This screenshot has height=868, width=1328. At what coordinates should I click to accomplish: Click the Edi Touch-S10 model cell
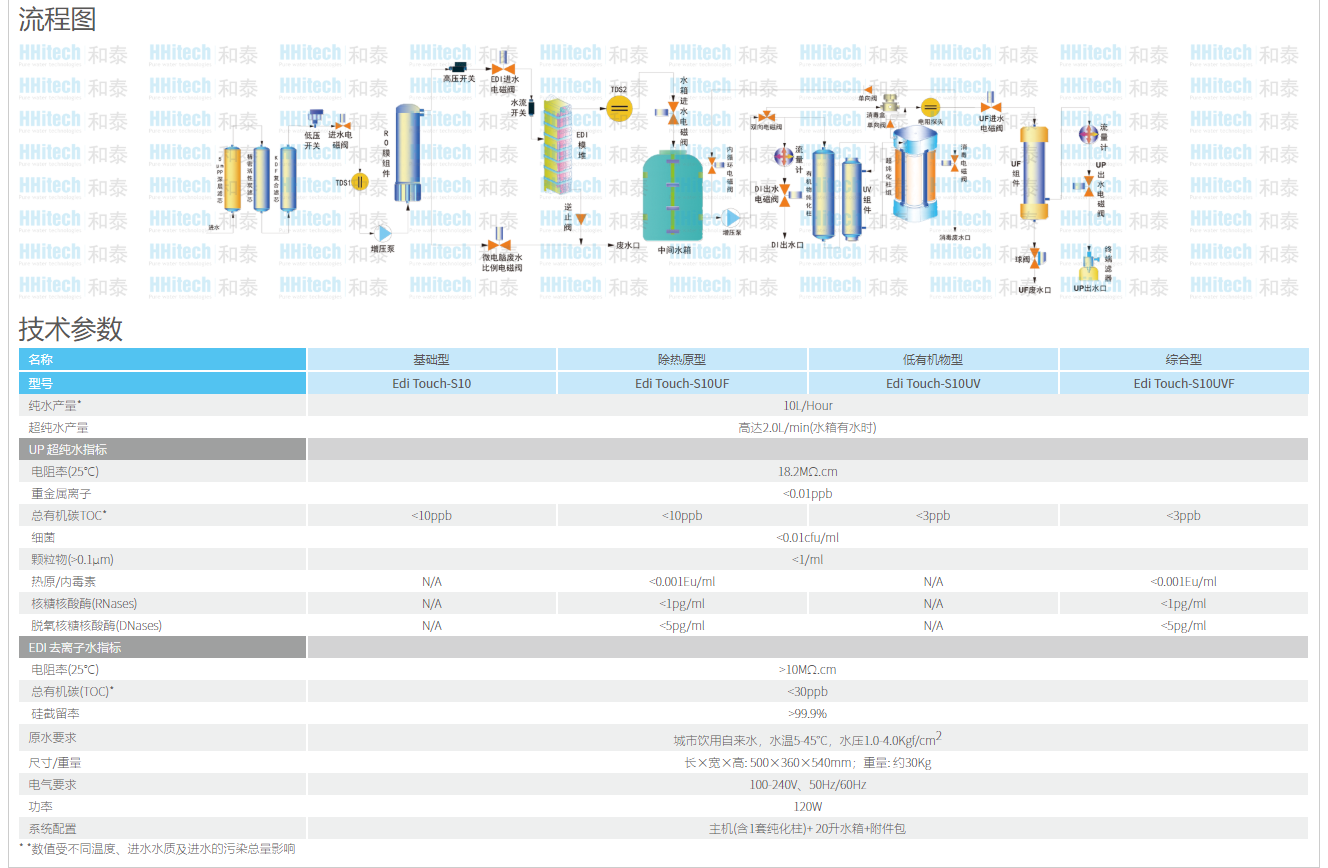coord(432,383)
